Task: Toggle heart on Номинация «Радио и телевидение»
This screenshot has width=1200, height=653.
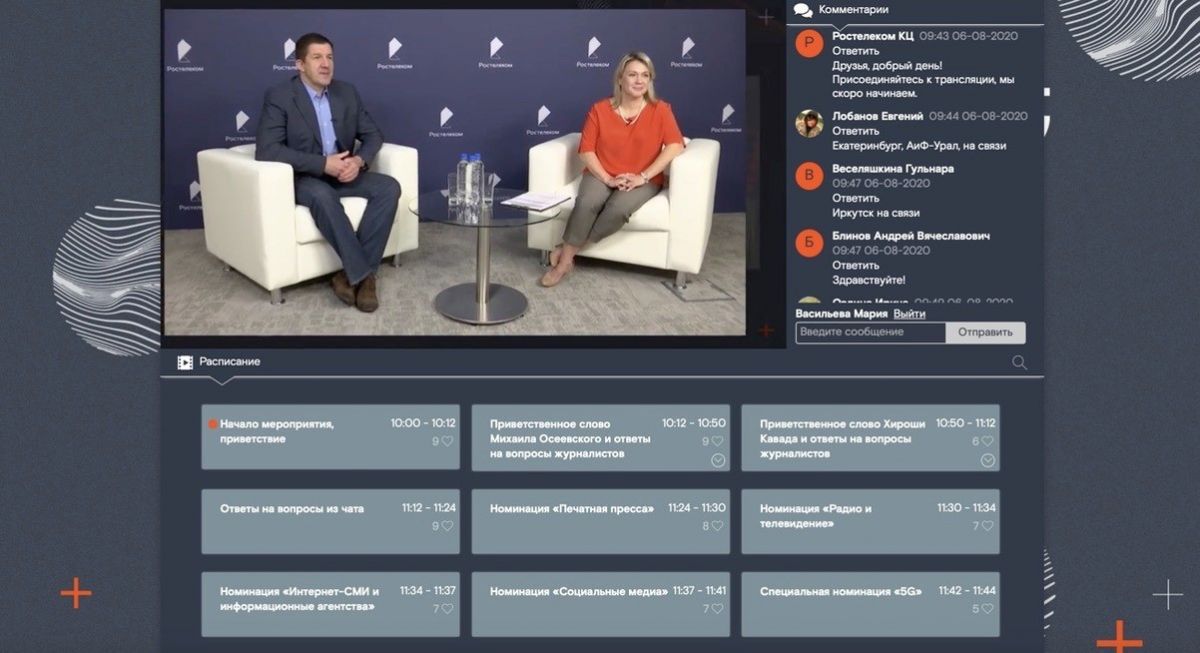Action: (987, 526)
